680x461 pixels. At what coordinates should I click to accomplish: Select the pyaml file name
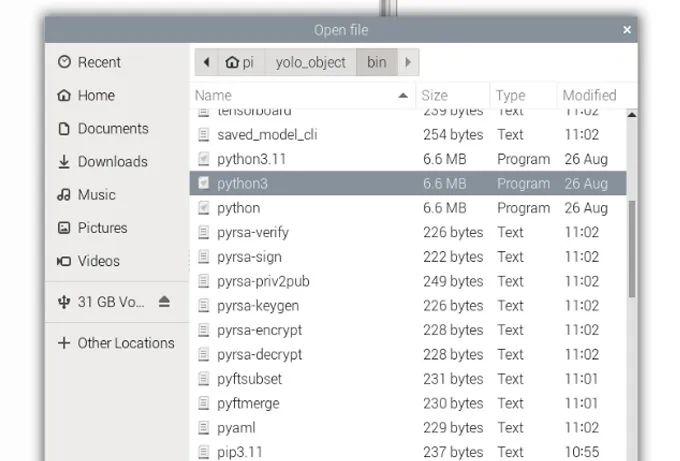pos(236,428)
